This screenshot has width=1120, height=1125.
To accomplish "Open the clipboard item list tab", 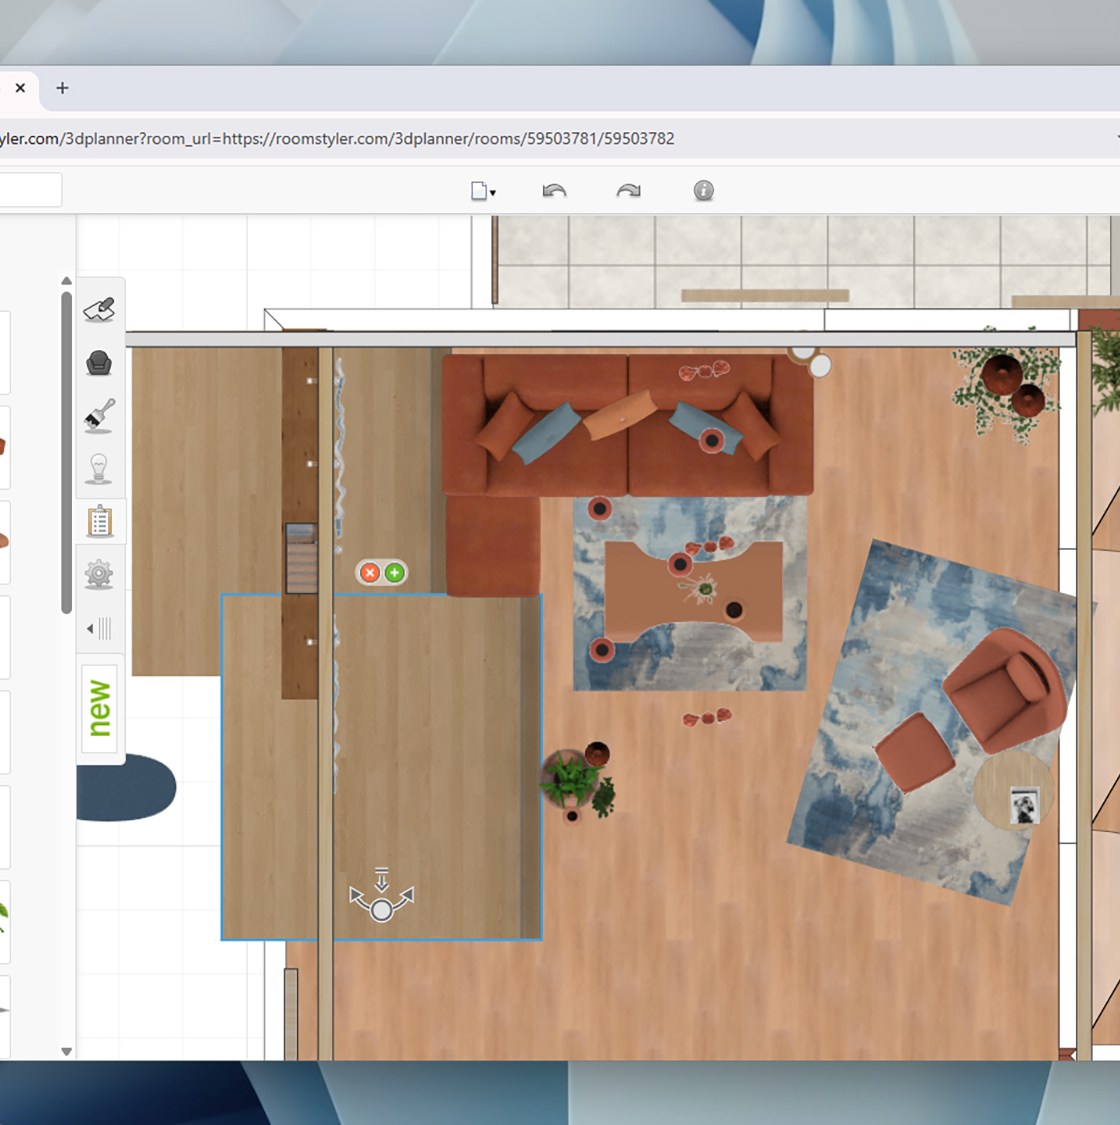I will click(x=99, y=521).
